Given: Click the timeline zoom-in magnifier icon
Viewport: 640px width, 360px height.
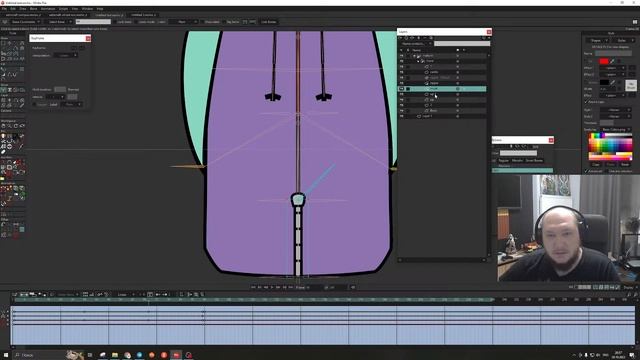Looking at the screenshot, I should (x=635, y=294).
